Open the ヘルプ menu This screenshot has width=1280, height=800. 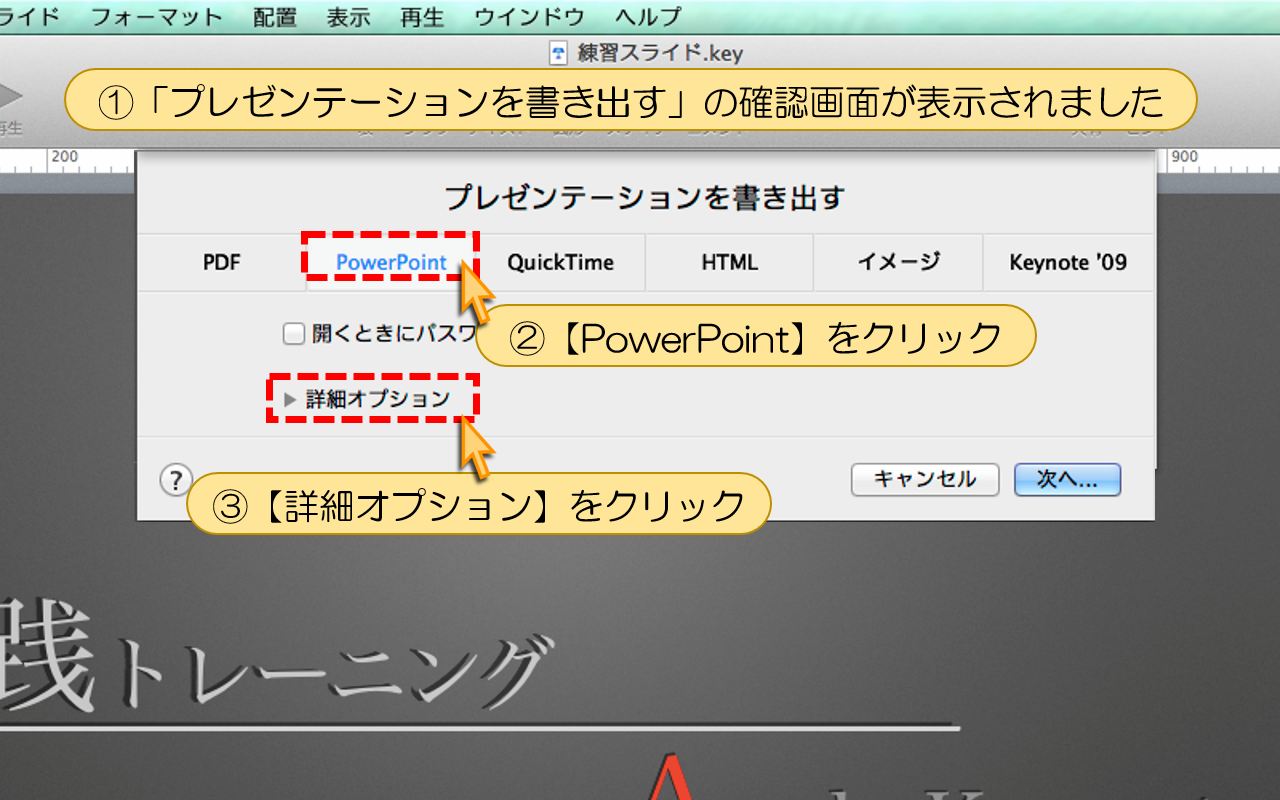pos(648,17)
